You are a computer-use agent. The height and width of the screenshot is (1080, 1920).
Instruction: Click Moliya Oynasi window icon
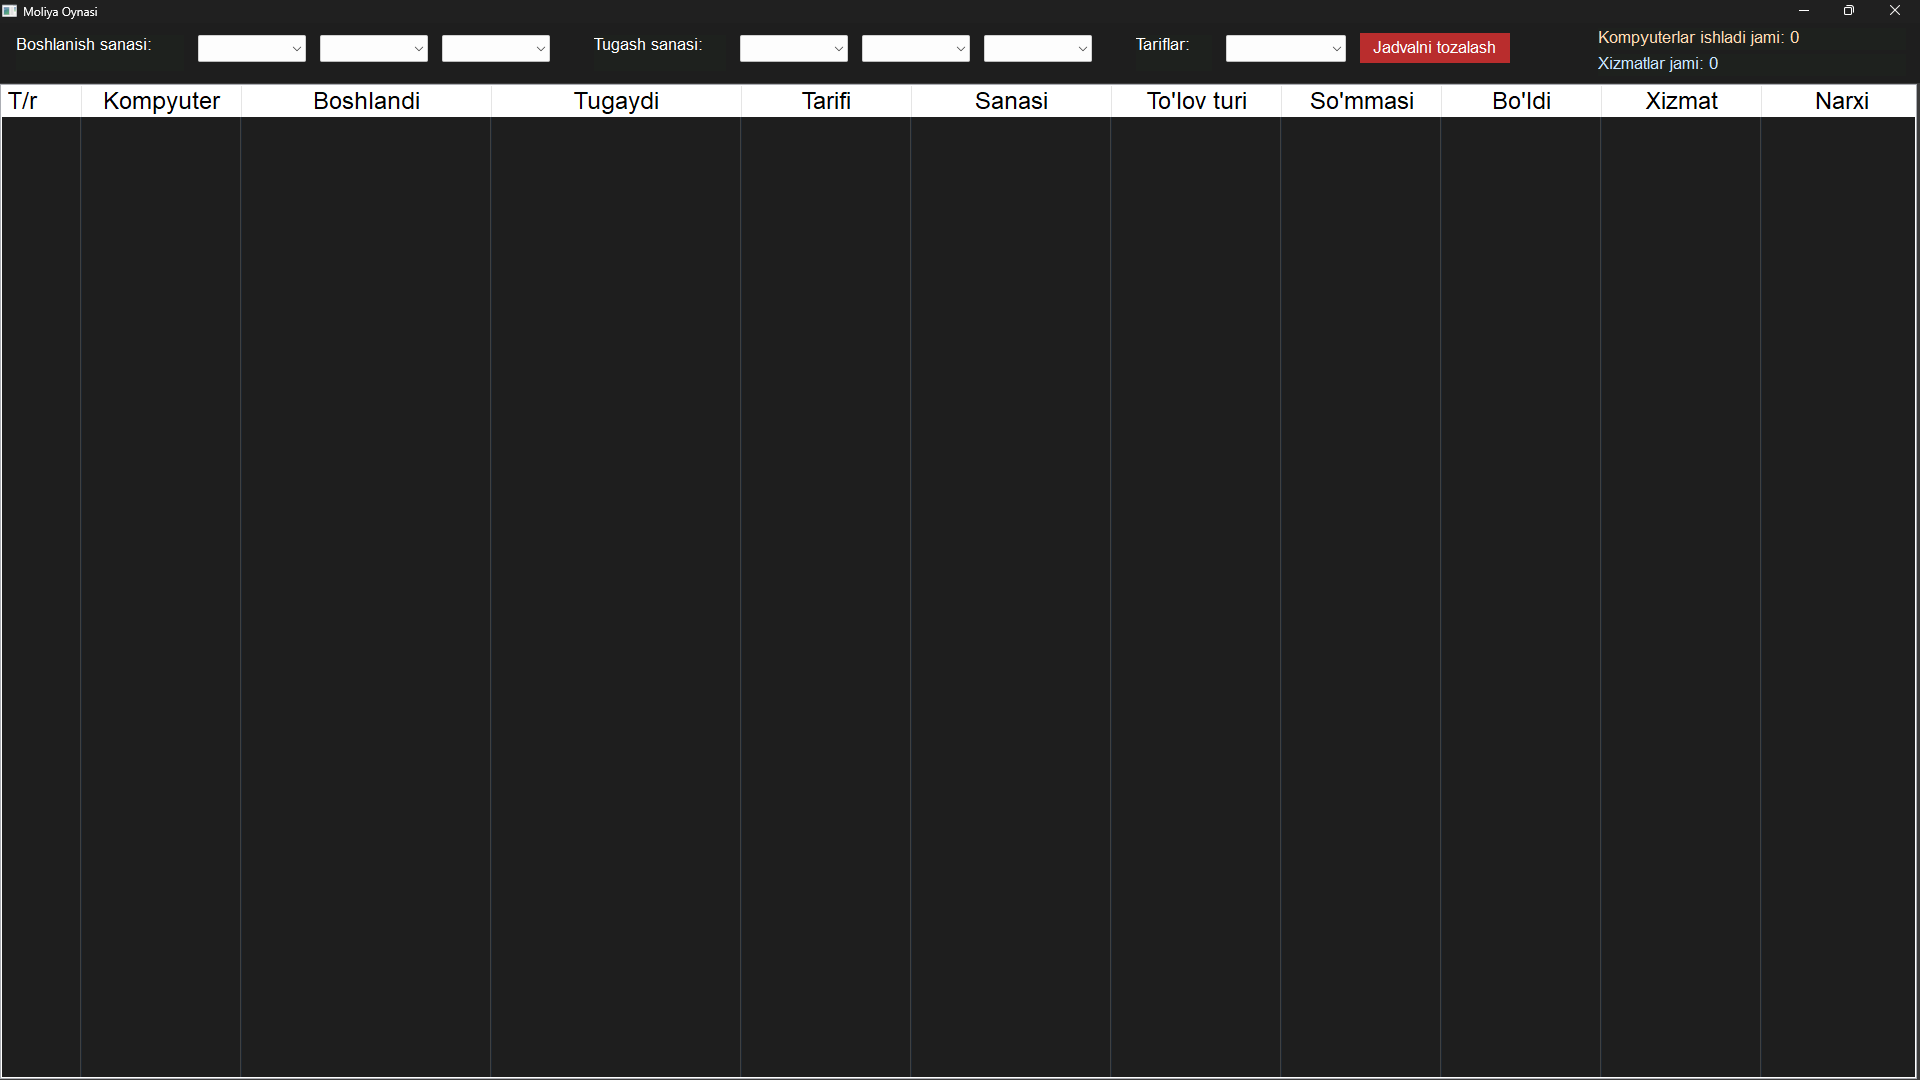click(10, 11)
